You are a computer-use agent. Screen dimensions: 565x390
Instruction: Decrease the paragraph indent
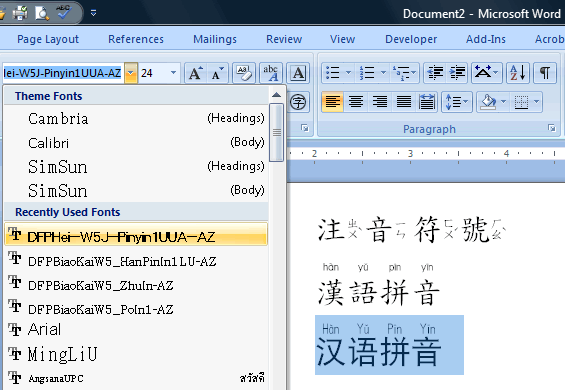(435, 72)
